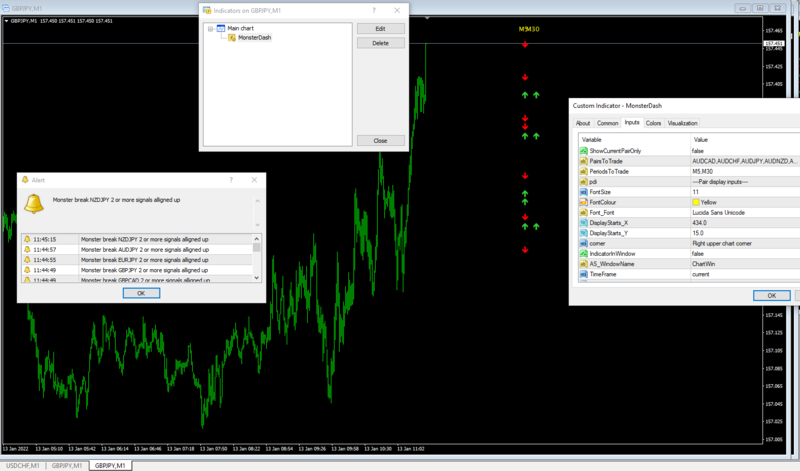Edit the DisplayStarts_X value 434.0
This screenshot has height=471, width=800.
(745, 223)
